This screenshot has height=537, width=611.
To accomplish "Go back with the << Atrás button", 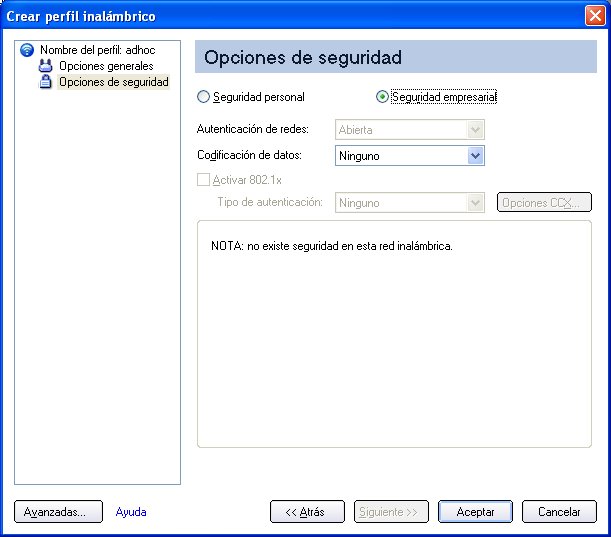I will pyautogui.click(x=307, y=512).
